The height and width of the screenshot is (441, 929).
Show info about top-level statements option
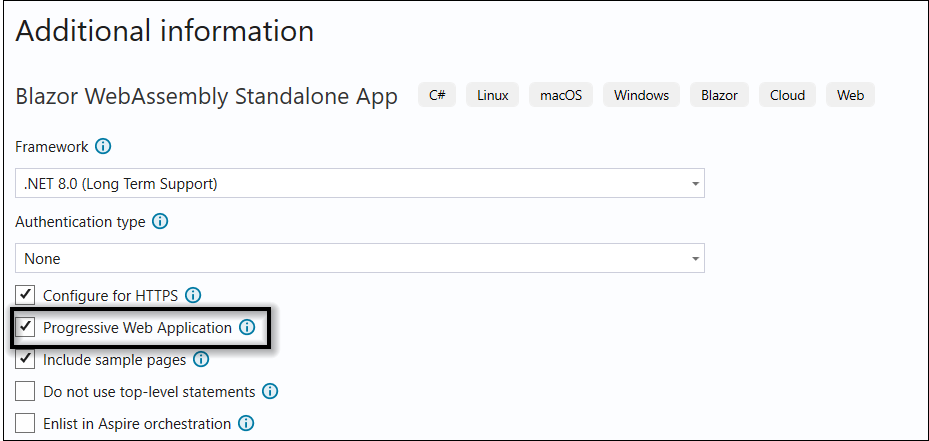270,391
